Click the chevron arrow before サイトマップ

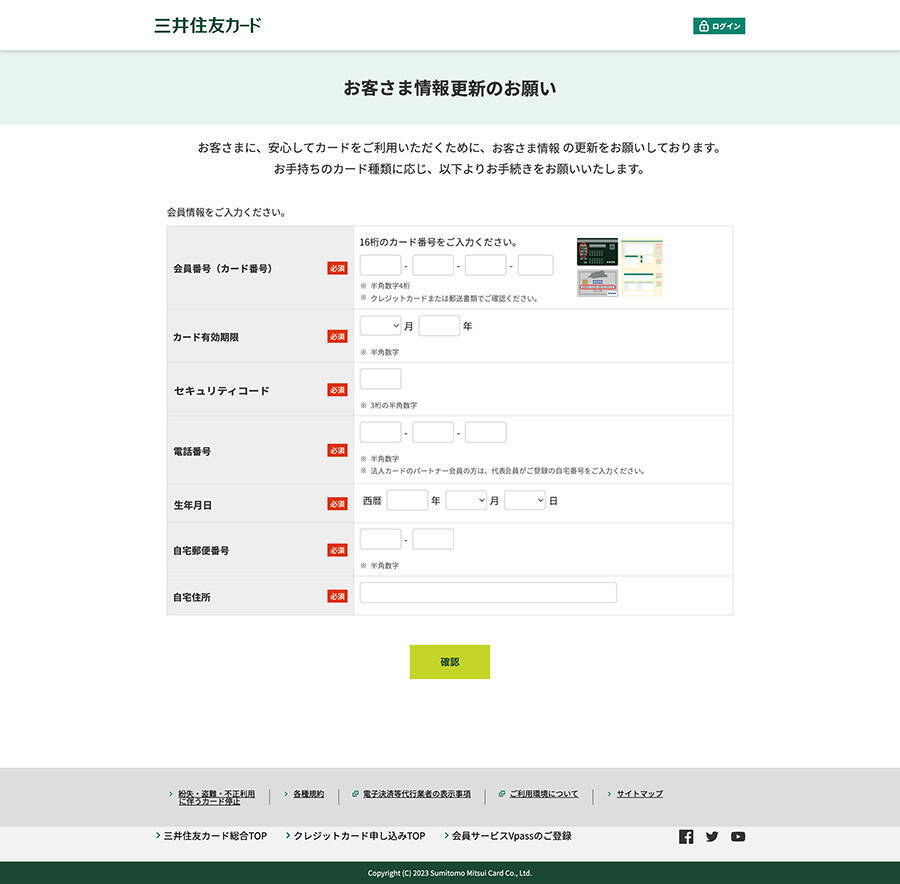pos(608,793)
